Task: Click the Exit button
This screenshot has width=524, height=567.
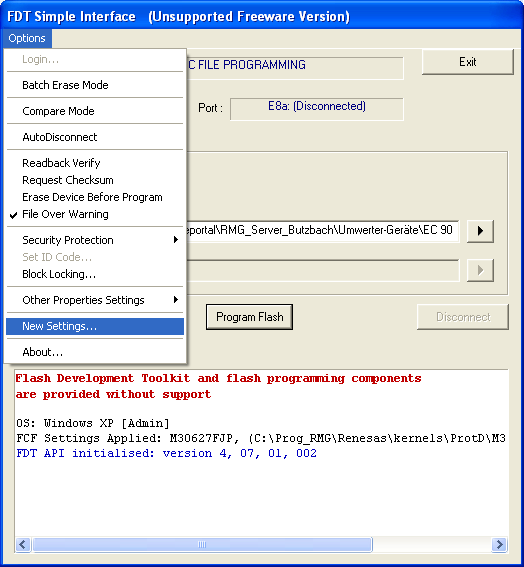Action: tap(468, 62)
